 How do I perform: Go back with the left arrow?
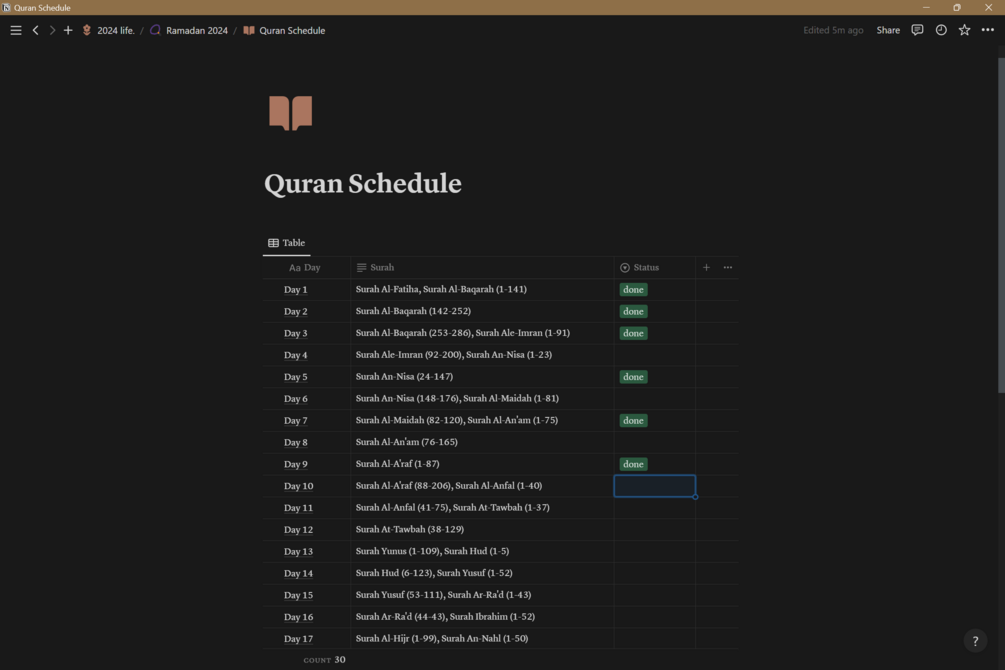pyautogui.click(x=35, y=30)
